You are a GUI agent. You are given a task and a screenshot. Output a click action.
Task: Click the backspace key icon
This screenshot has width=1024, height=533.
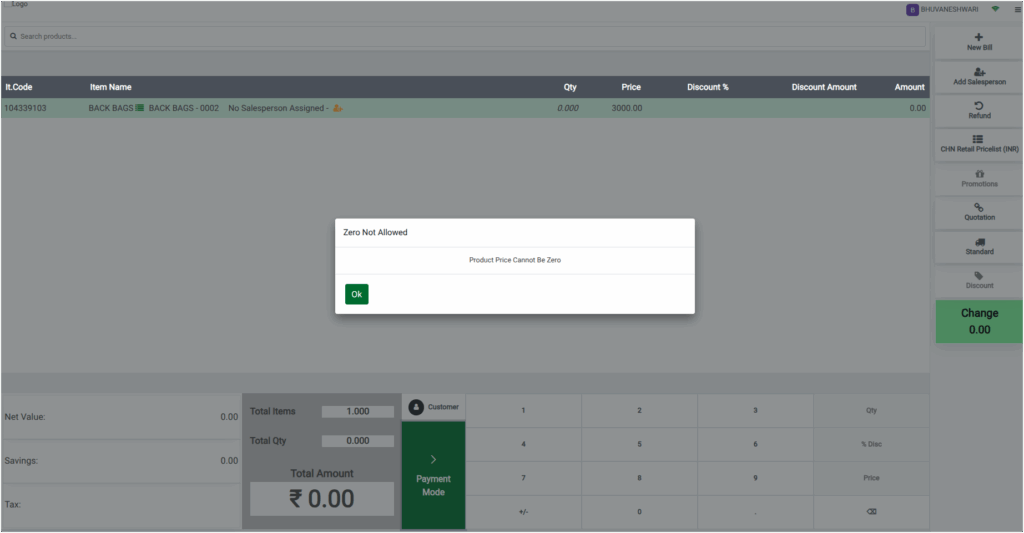coord(871,512)
